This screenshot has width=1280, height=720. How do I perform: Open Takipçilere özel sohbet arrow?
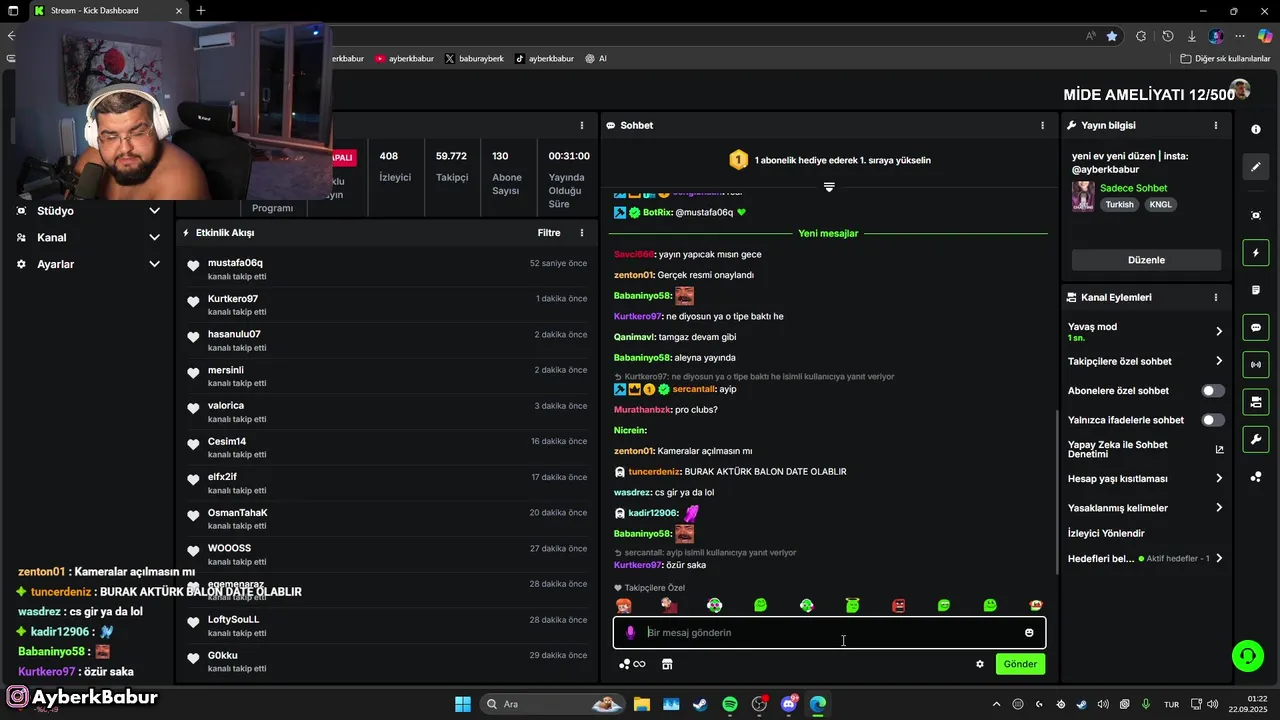tap(1219, 361)
